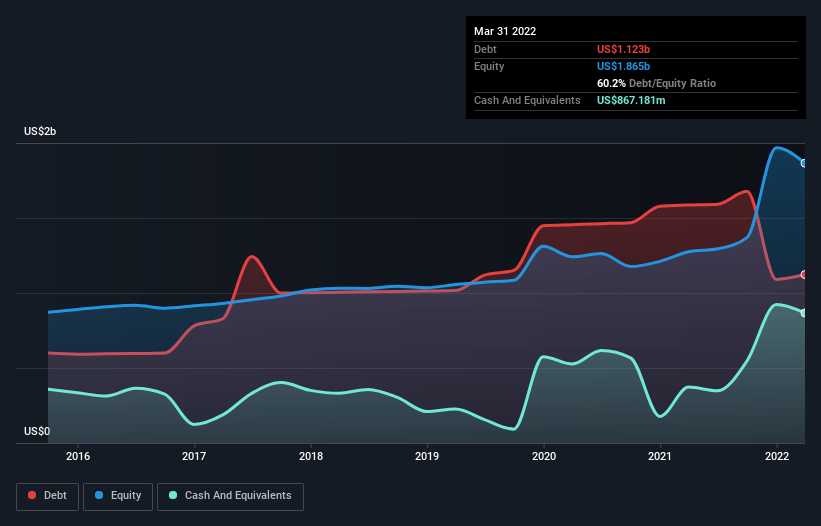This screenshot has height=526, width=821.
Task: Click the Mar 31 2022 tooltip date
Action: coord(505,31)
